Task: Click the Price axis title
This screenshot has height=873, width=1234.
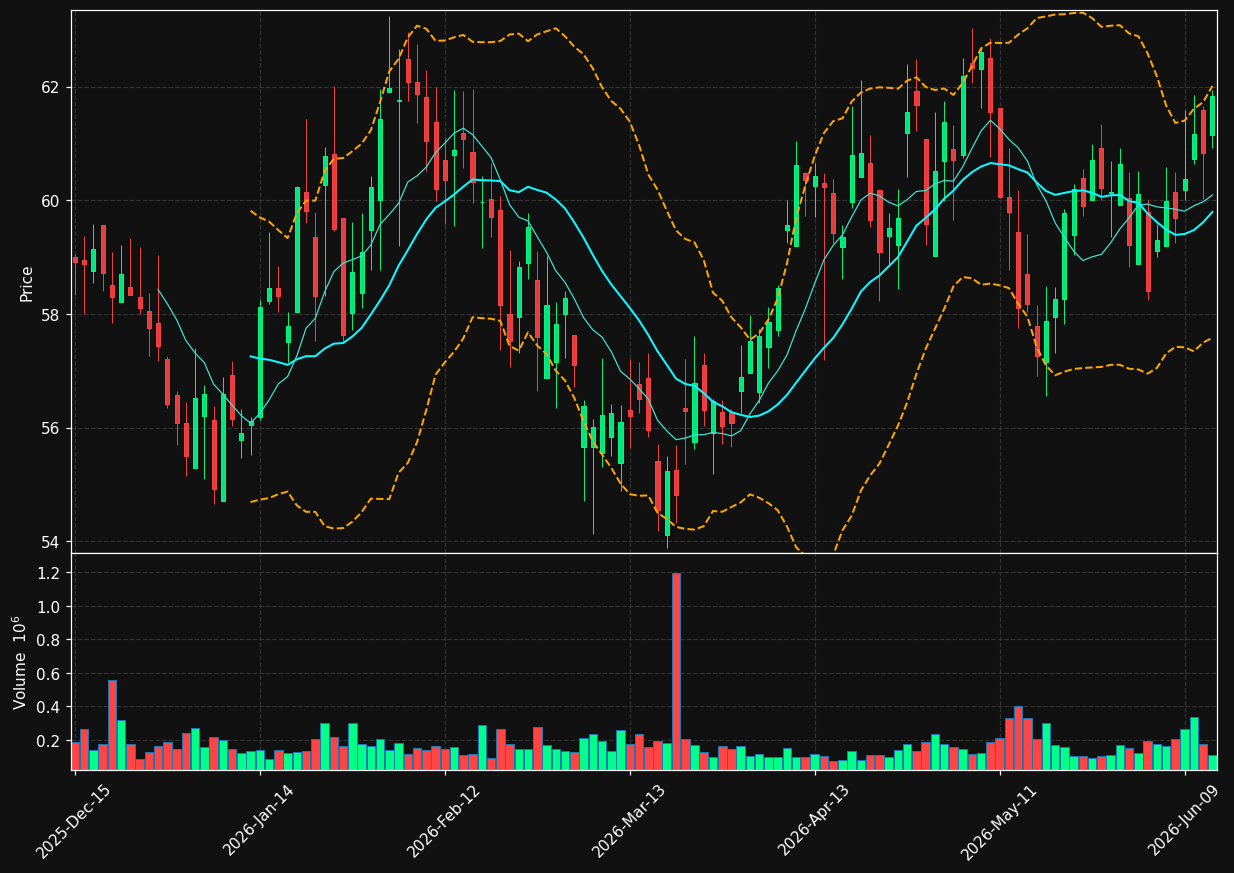Action: pyautogui.click(x=27, y=284)
